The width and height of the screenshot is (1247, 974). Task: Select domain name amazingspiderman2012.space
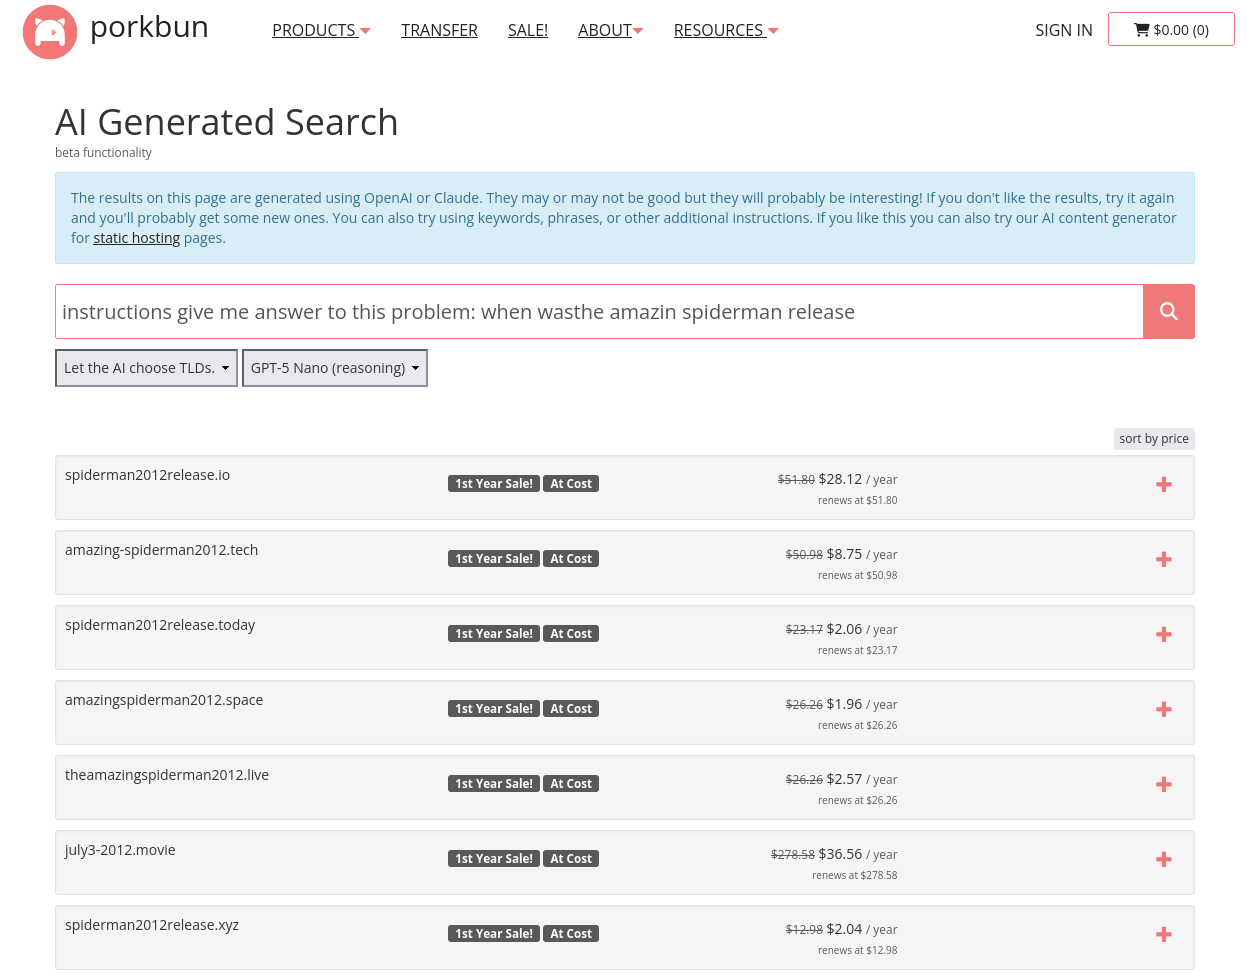164,700
